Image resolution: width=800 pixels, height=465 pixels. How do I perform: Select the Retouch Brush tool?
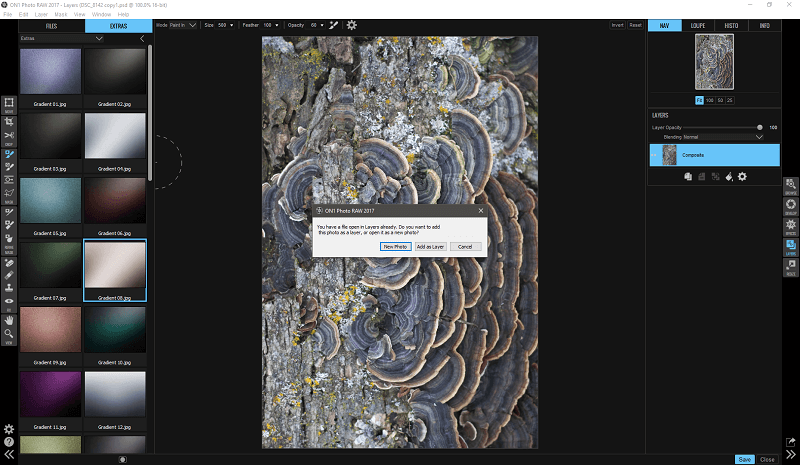tap(9, 275)
